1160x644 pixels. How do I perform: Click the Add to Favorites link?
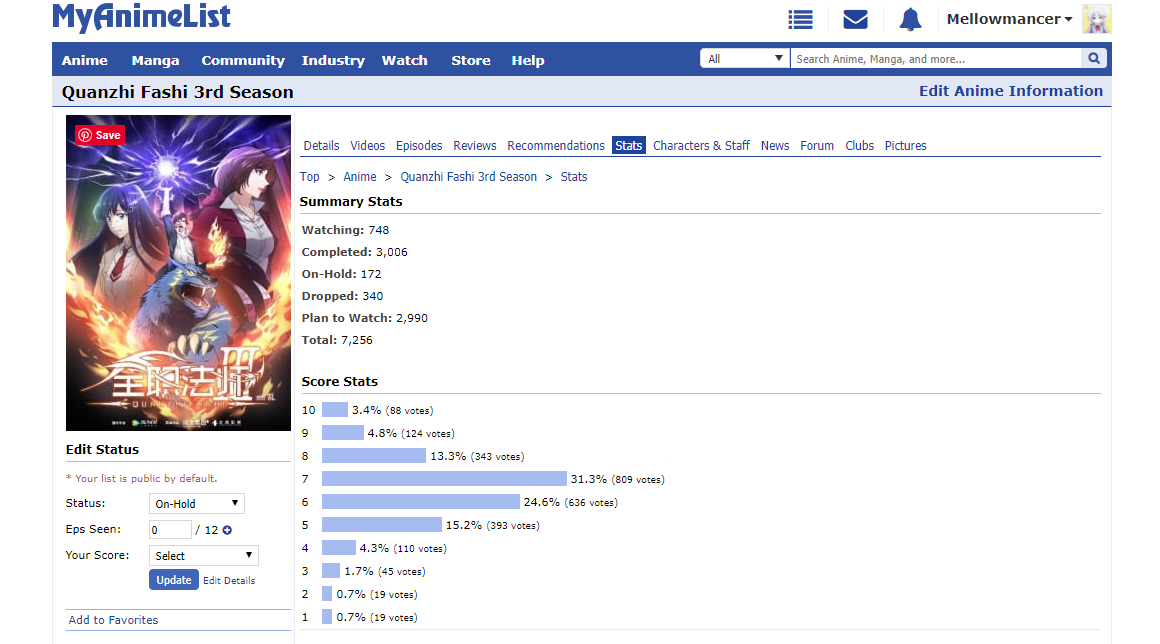coord(113,620)
